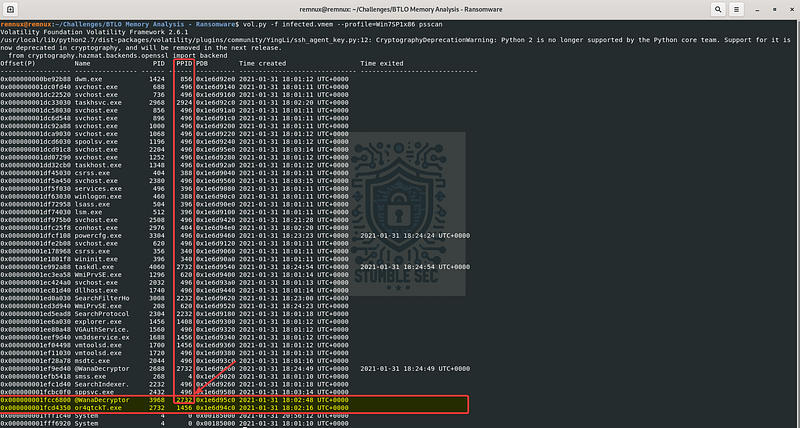Click the msdtc.exe process name
The height and width of the screenshot is (428, 800).
coord(92,361)
